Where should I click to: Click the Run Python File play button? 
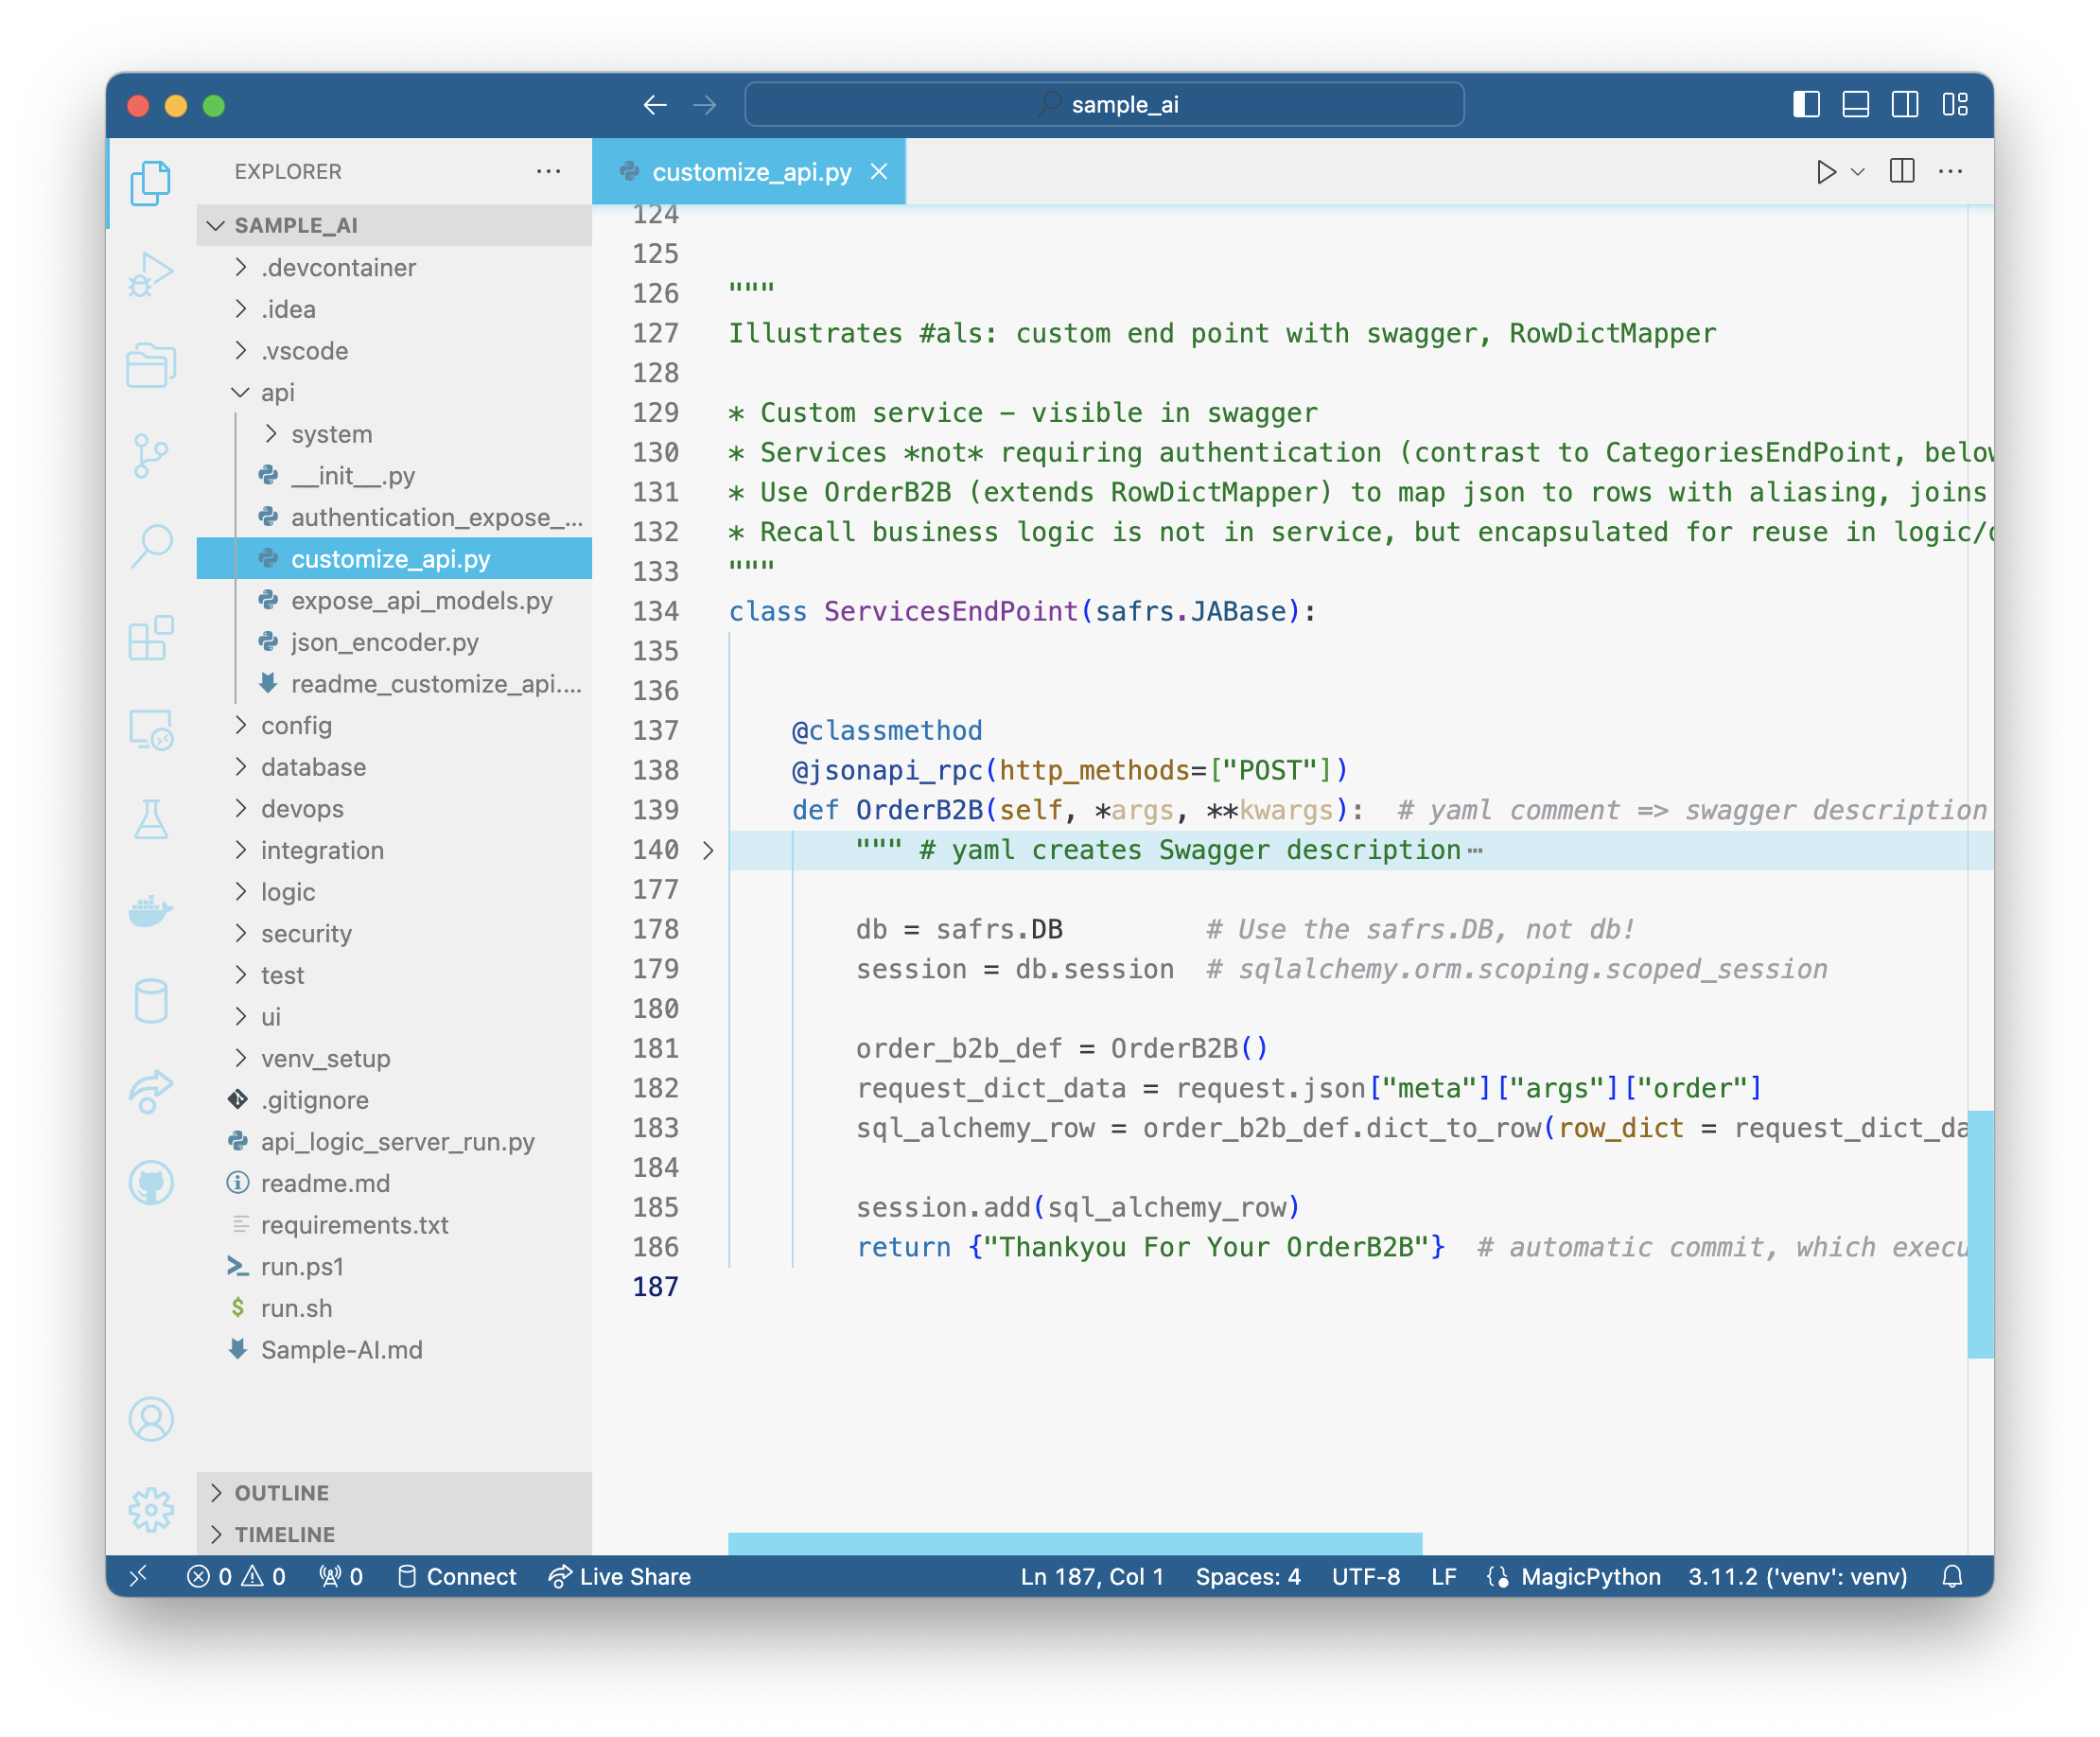tap(1825, 172)
